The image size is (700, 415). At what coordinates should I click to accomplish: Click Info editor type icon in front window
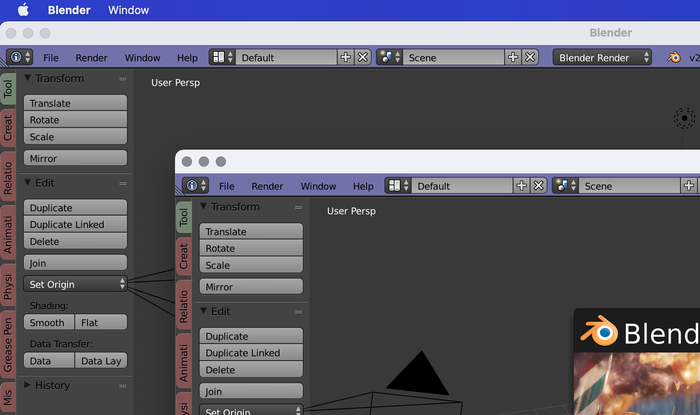pos(196,186)
